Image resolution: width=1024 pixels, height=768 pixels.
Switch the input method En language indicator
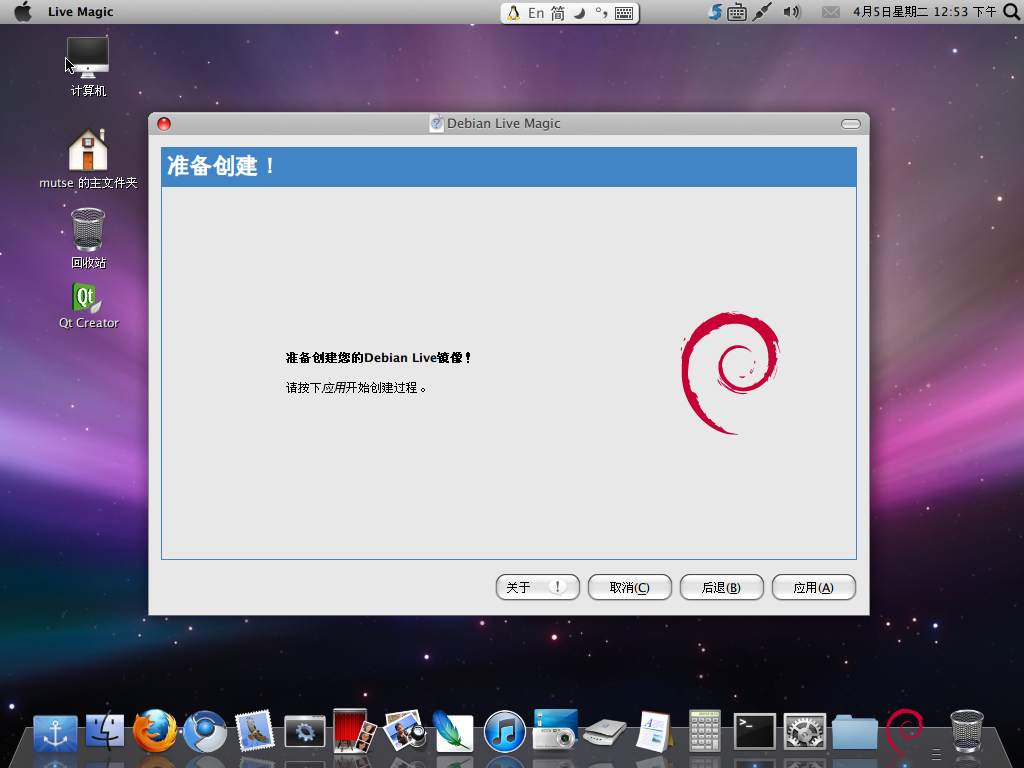pyautogui.click(x=536, y=13)
